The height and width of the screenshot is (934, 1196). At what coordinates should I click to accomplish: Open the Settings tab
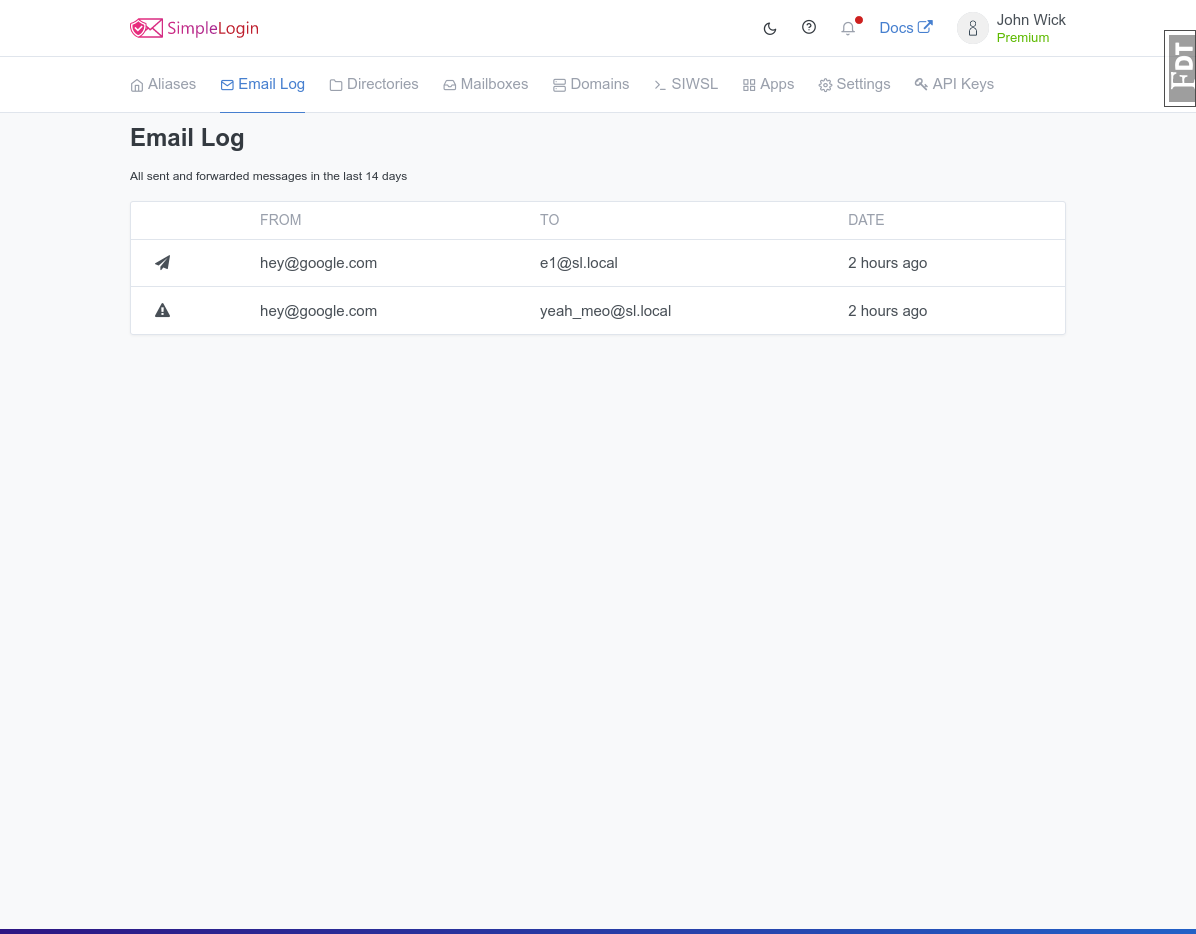(854, 84)
